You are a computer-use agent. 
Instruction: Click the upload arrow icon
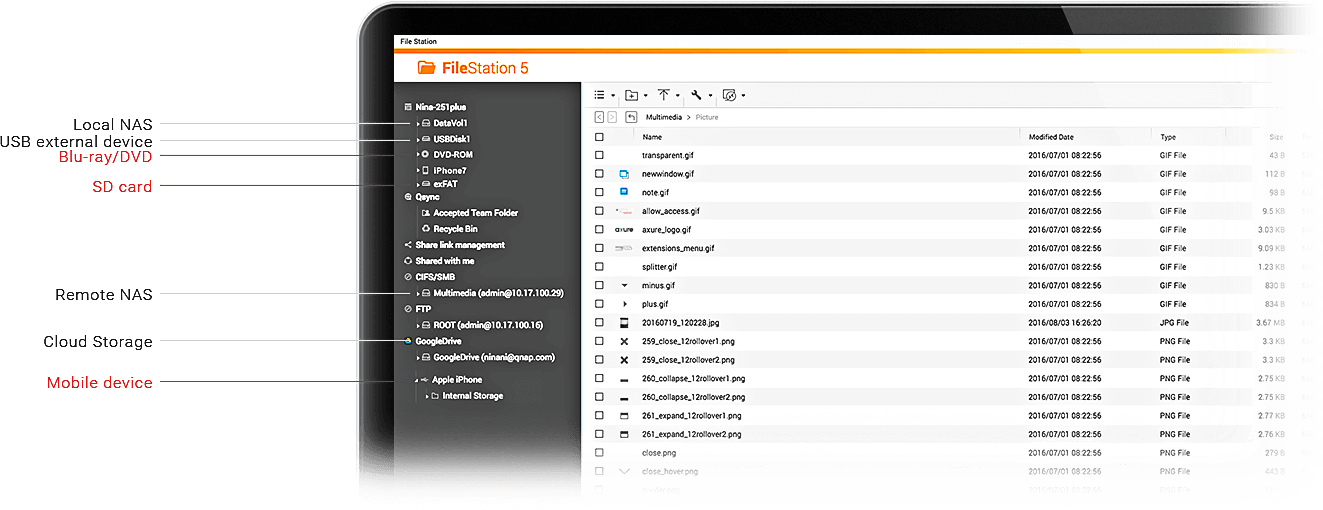(x=664, y=95)
